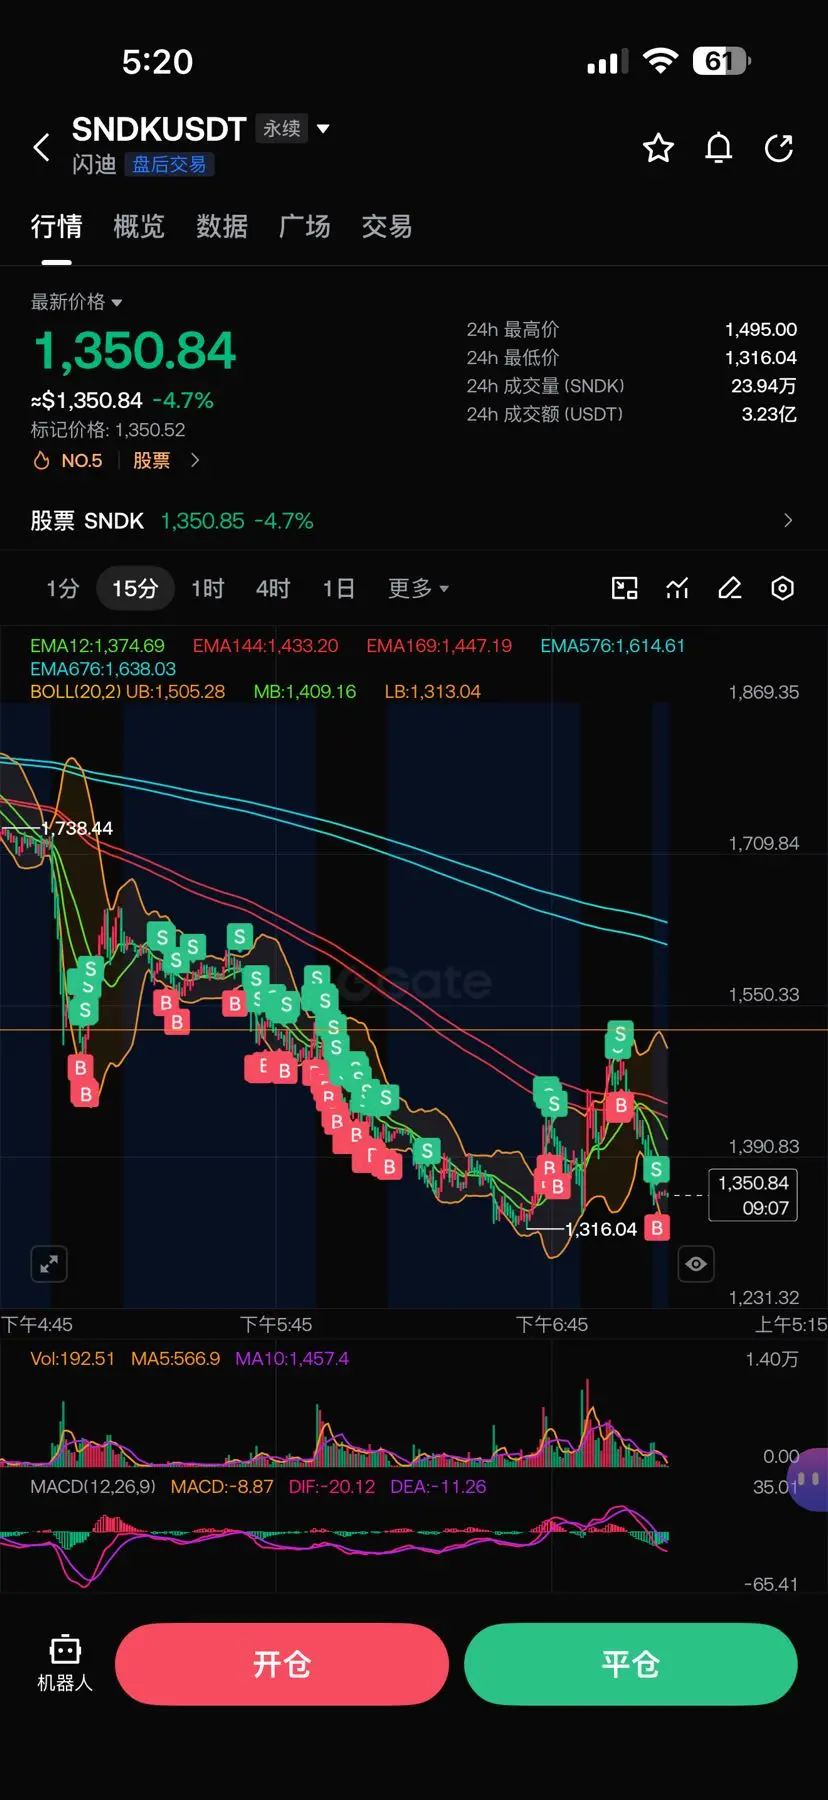The image size is (828, 1800).
Task: Tap the Wi-Fi icon in status bar
Action: 660,61
